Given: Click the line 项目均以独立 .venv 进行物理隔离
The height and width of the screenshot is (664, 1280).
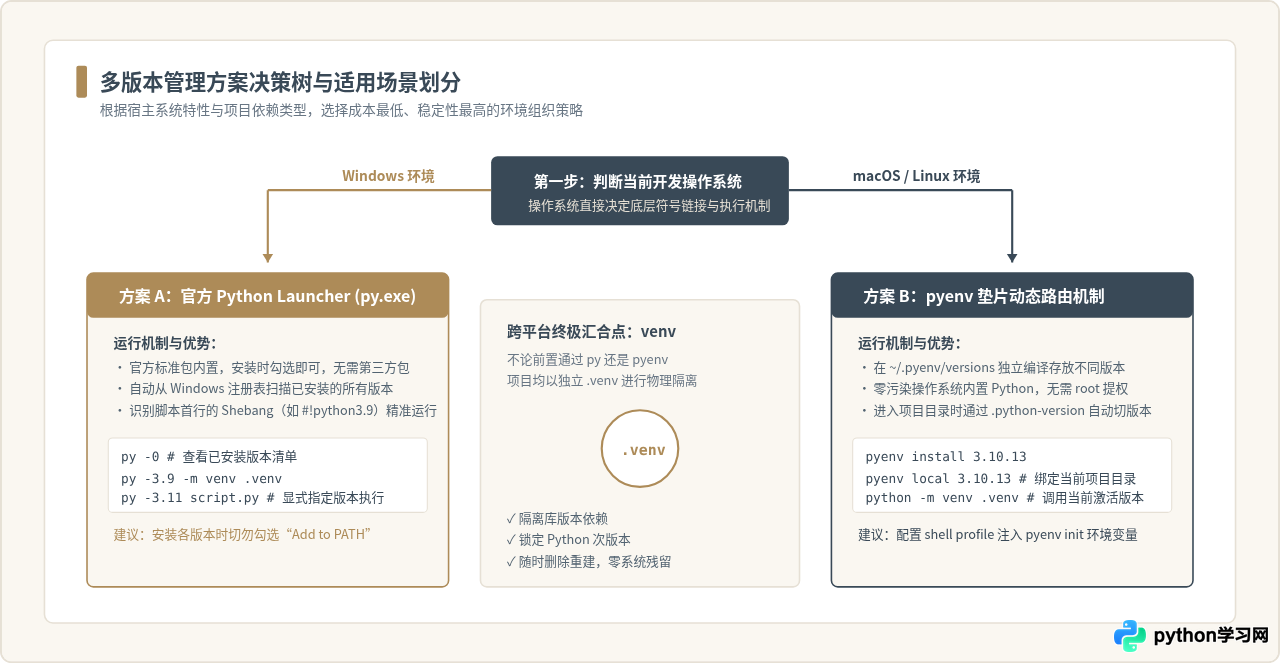Looking at the screenshot, I should (x=602, y=381).
